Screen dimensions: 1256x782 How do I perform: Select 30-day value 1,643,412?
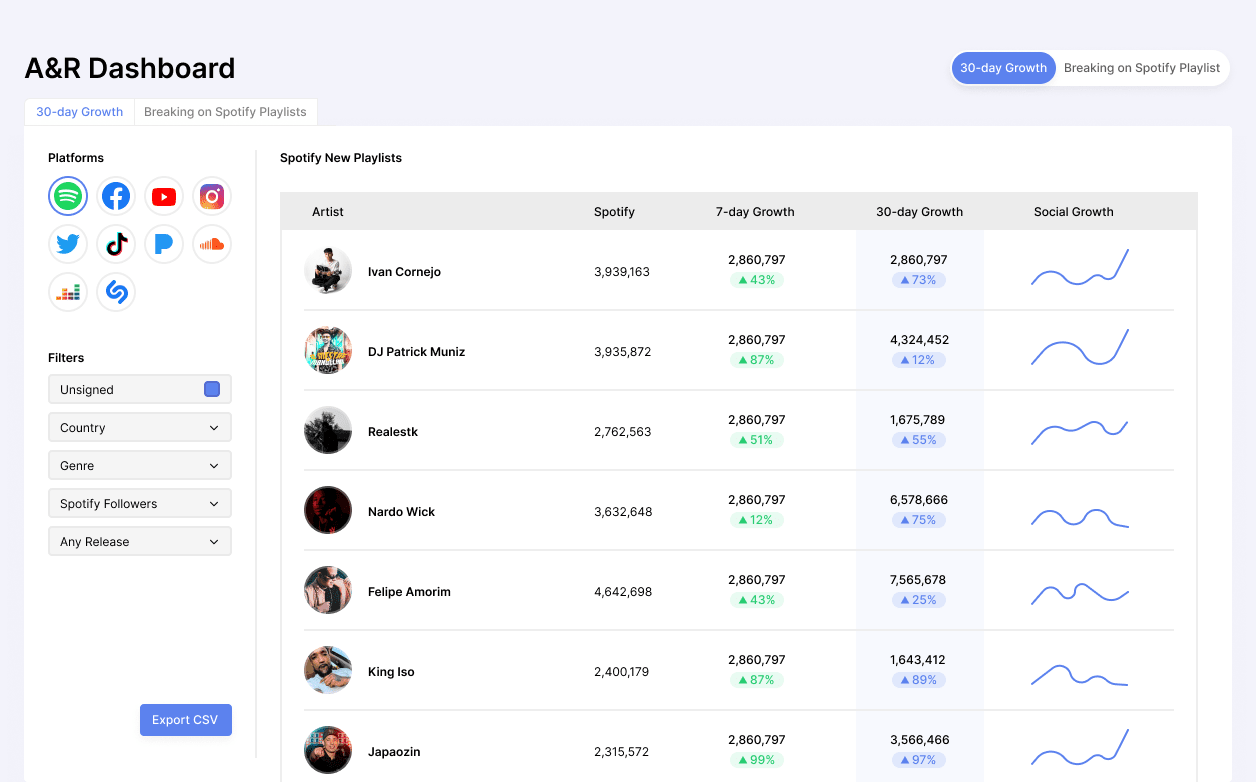tap(919, 660)
